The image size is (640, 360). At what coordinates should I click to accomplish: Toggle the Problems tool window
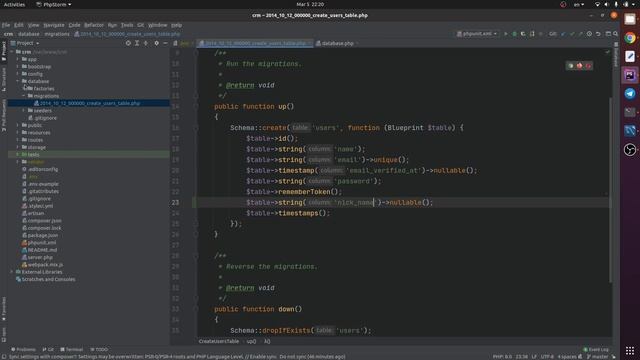(x=24, y=349)
